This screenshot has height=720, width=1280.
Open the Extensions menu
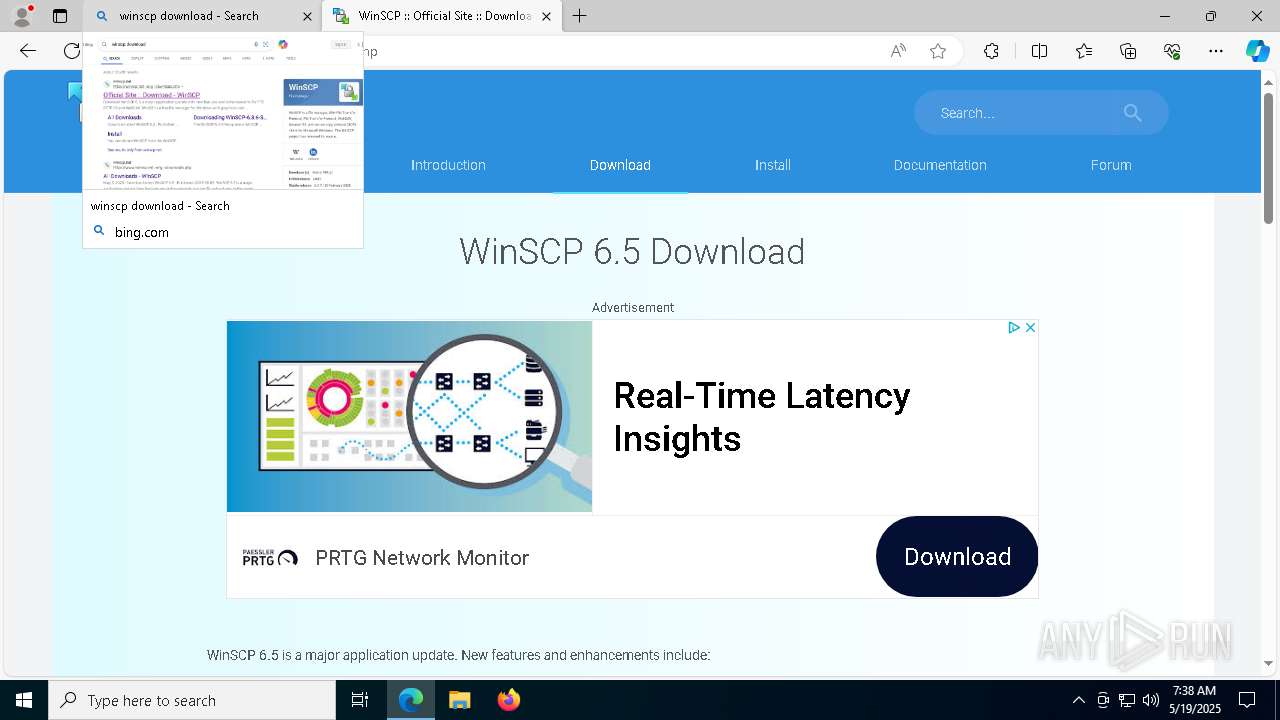[x=991, y=51]
